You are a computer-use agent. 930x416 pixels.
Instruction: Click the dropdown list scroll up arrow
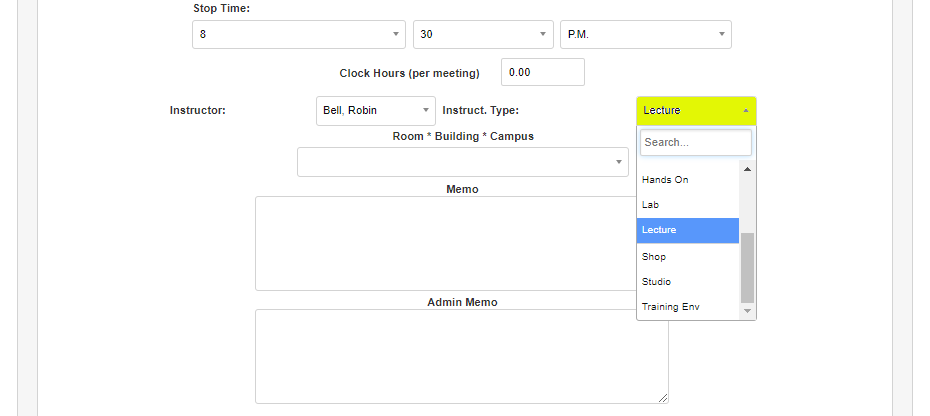coord(747,169)
